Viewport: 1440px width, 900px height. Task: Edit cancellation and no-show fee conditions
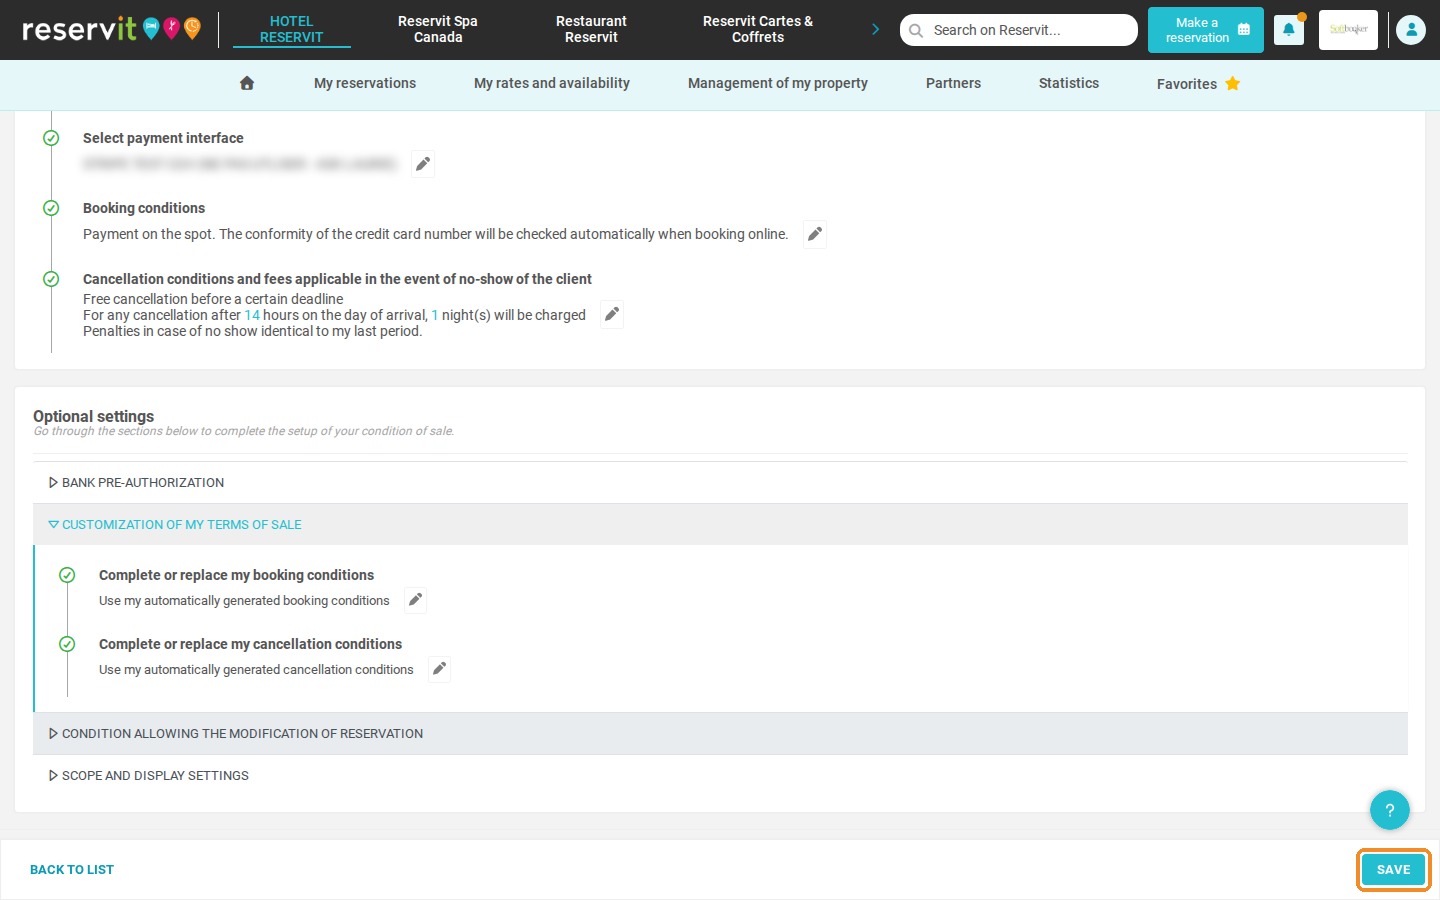[612, 314]
